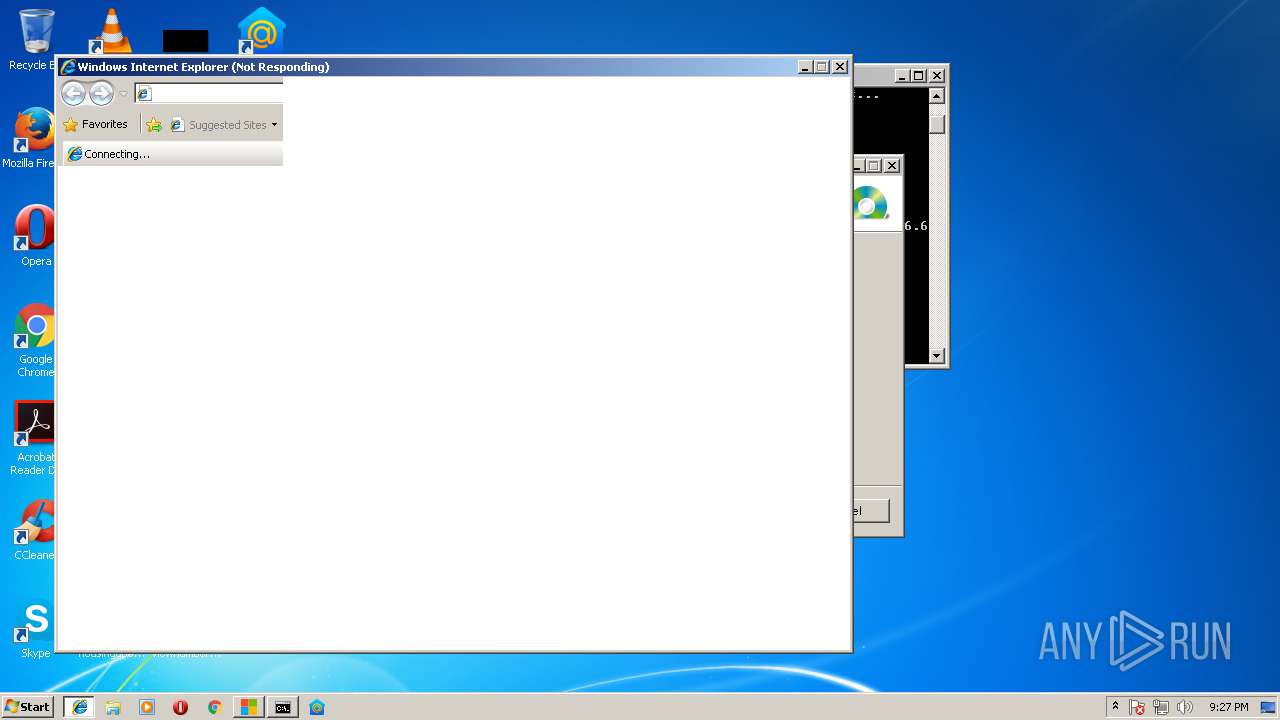Image resolution: width=1280 pixels, height=720 pixels.
Task: Click the network tray icon
Action: pos(1161,707)
